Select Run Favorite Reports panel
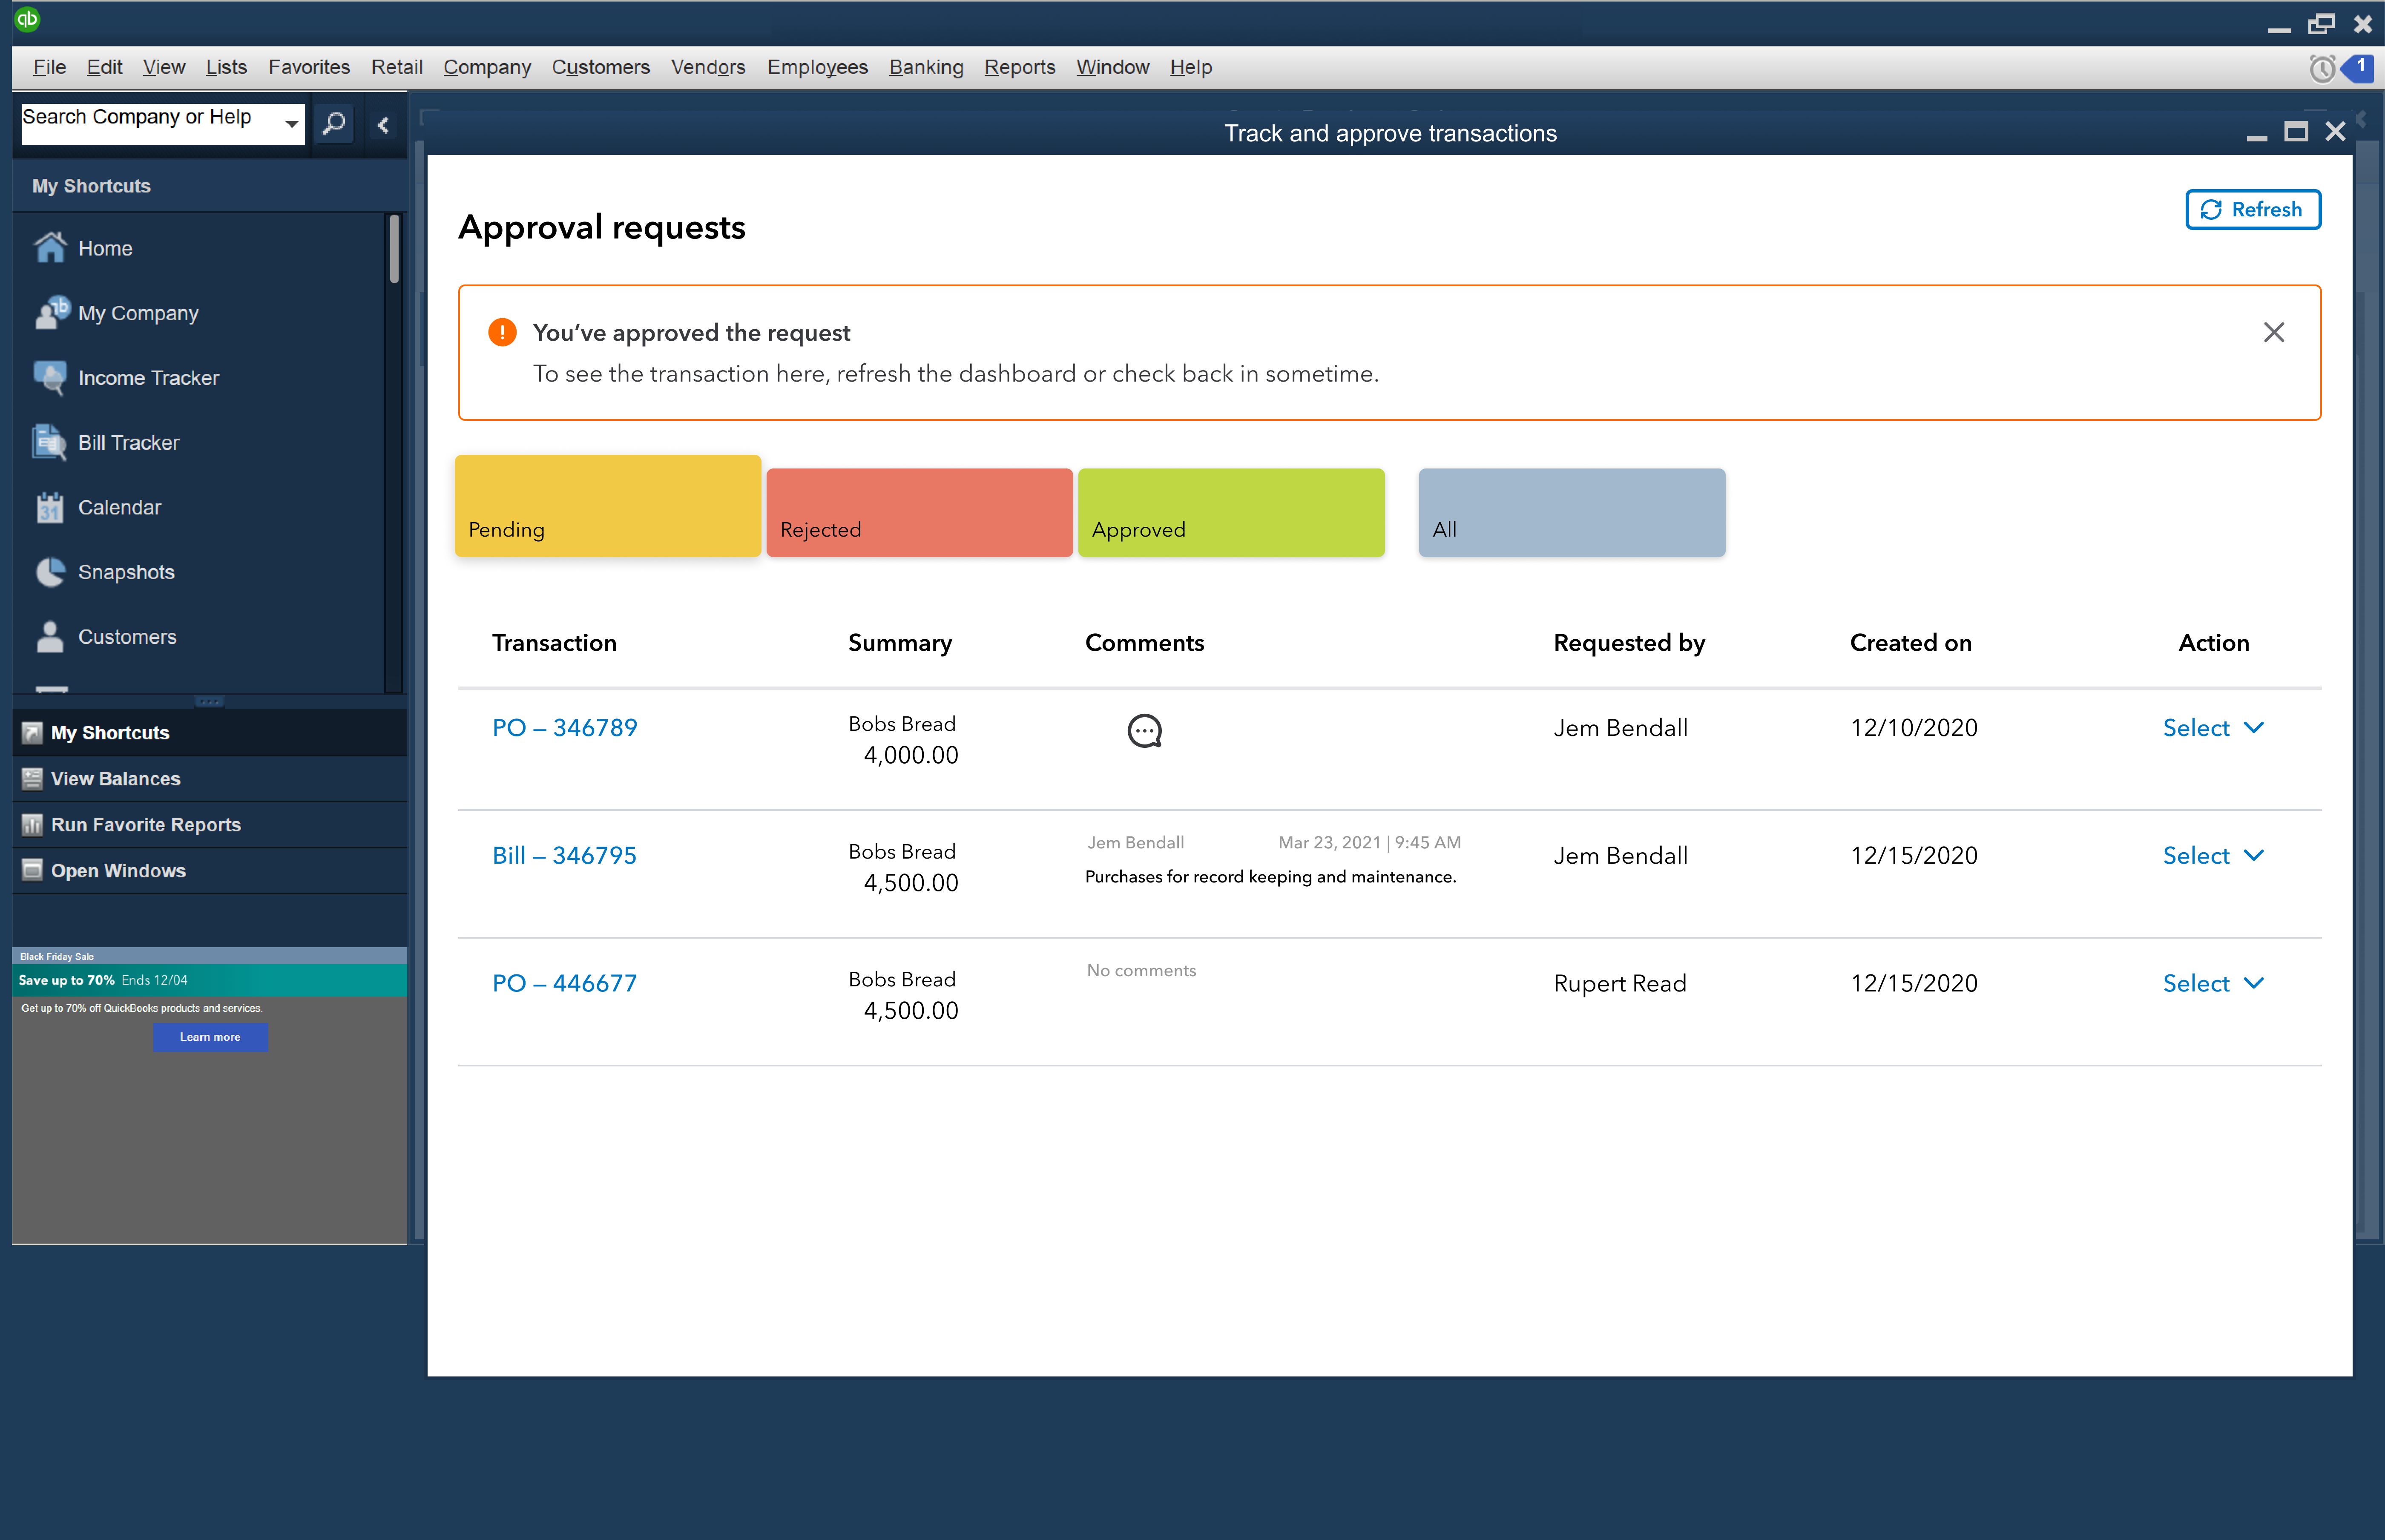This screenshot has width=2385, height=1540. pos(209,825)
